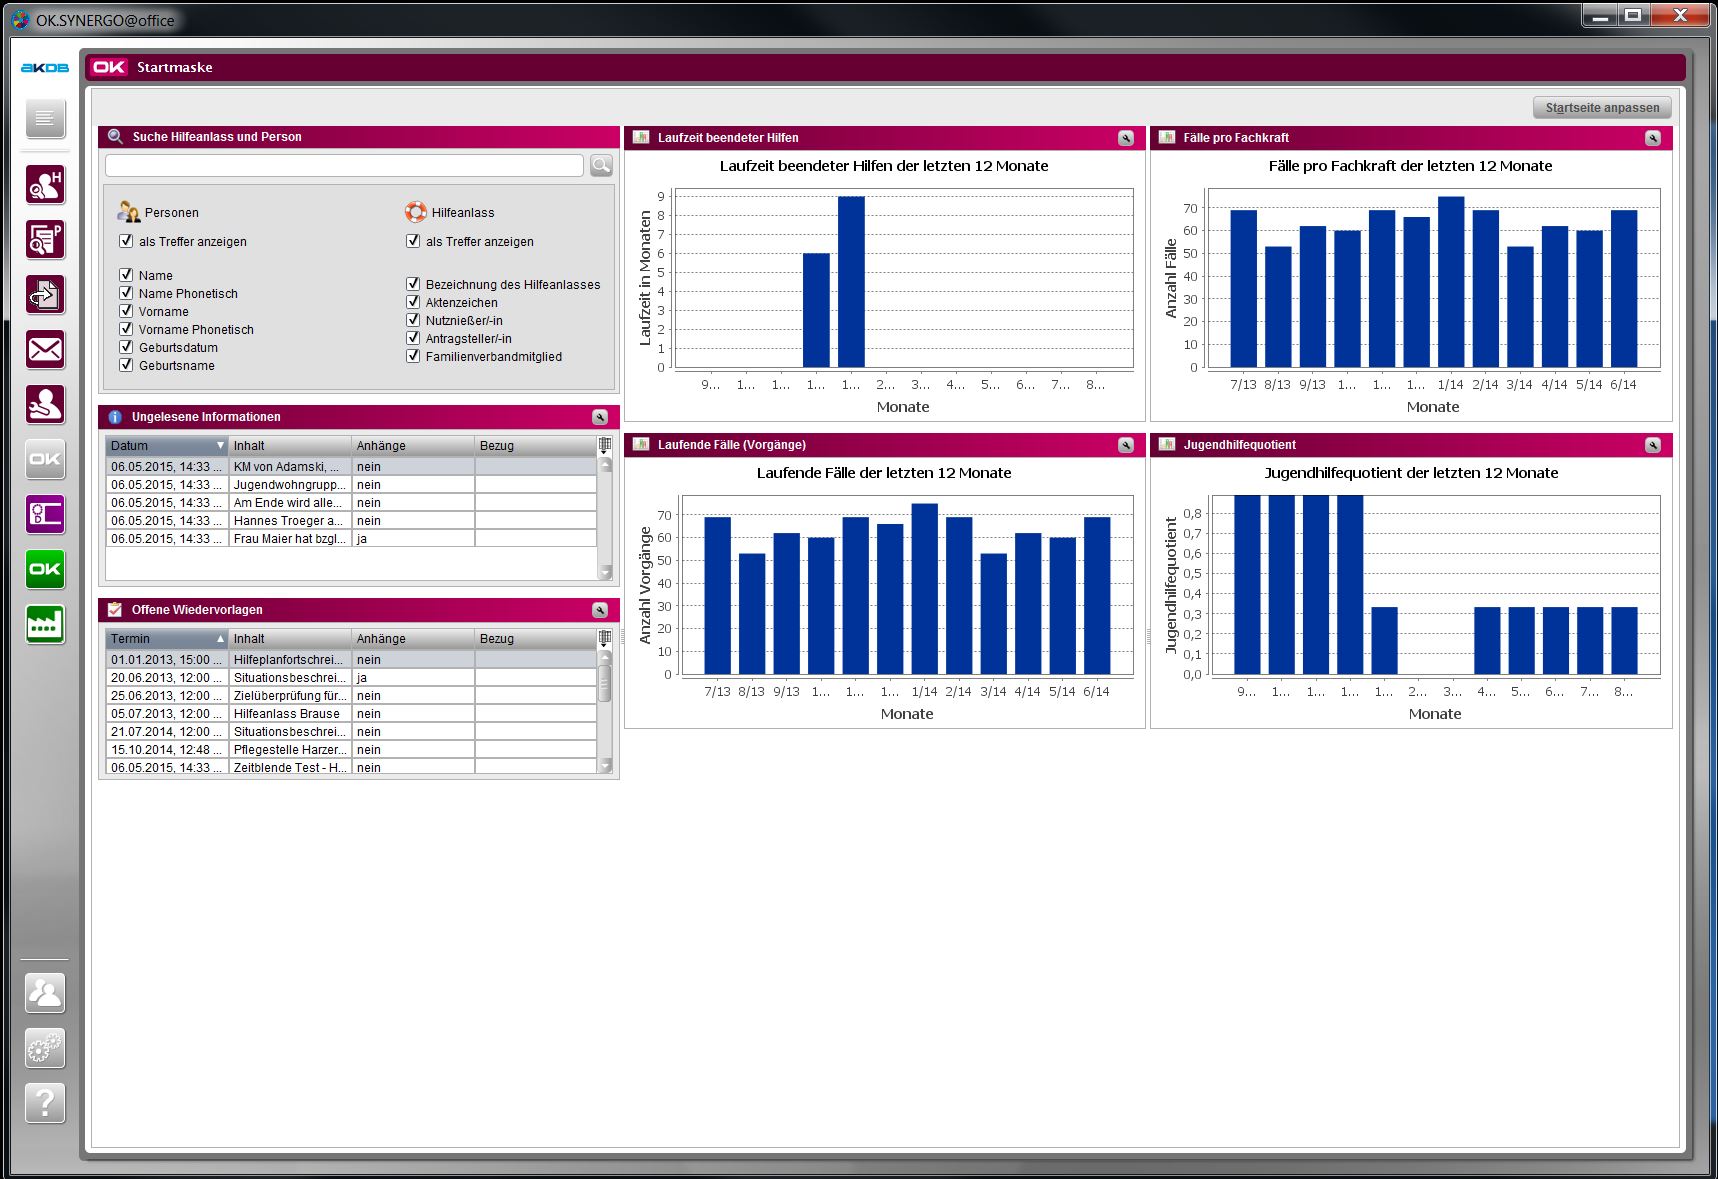Click the magnifier search button beside search field
This screenshot has height=1179, width=1718.
[x=601, y=166]
